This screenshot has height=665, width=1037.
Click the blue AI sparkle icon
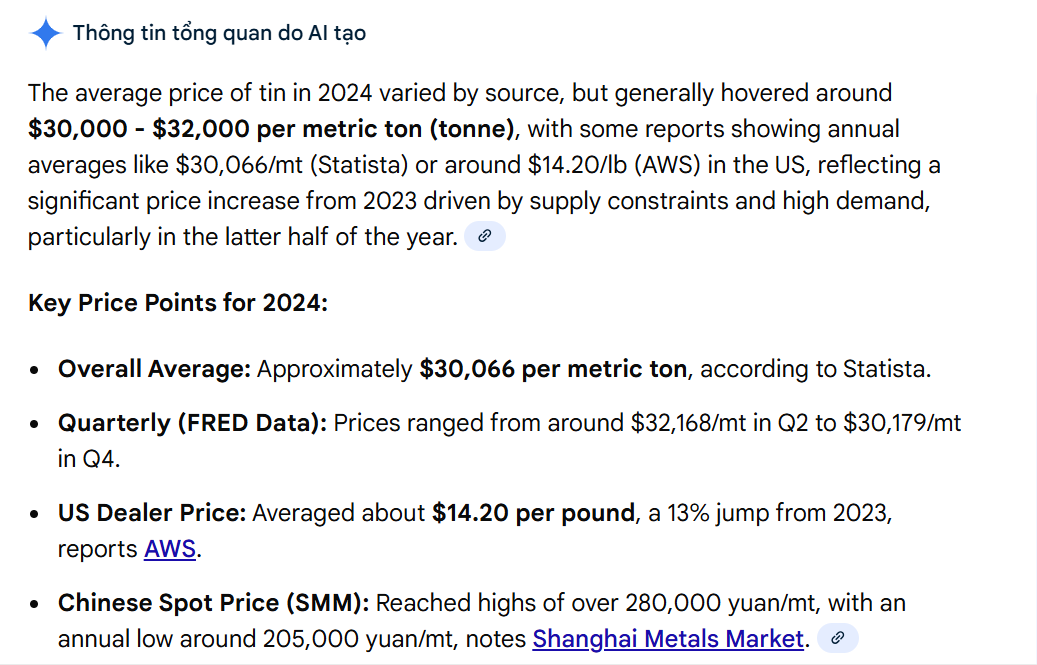pyautogui.click(x=46, y=33)
